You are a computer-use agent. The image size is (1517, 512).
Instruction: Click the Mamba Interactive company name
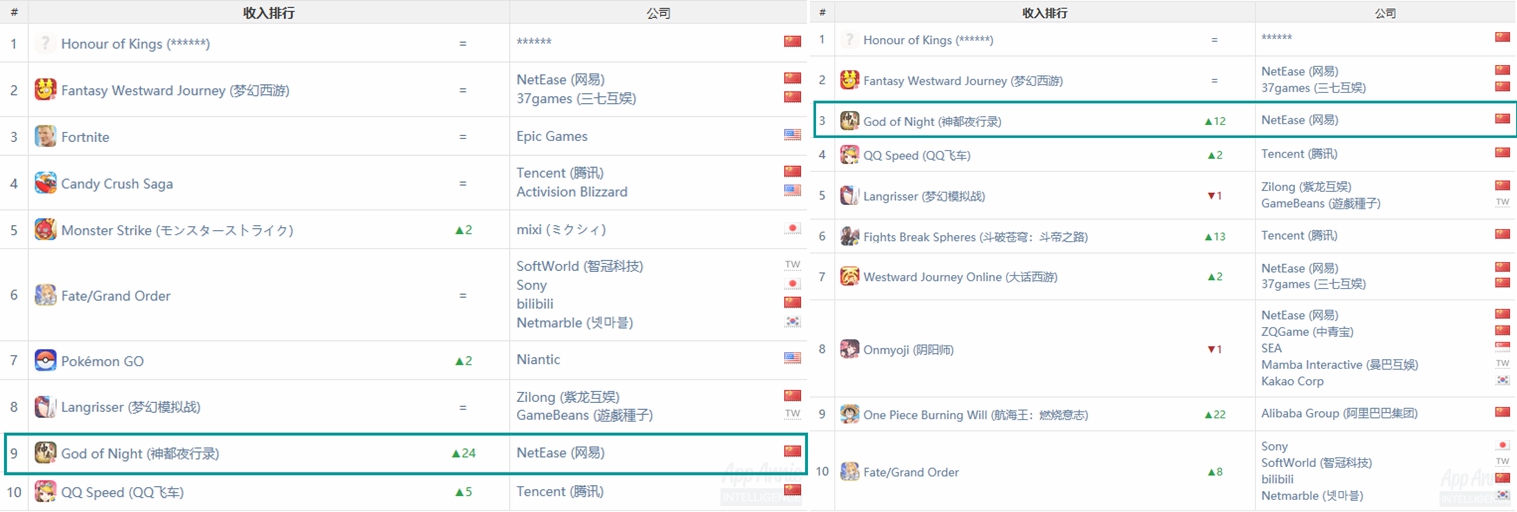click(x=1338, y=365)
